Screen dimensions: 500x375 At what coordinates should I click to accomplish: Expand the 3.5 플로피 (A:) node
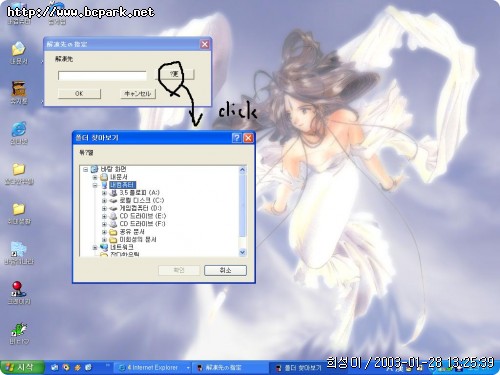point(104,193)
